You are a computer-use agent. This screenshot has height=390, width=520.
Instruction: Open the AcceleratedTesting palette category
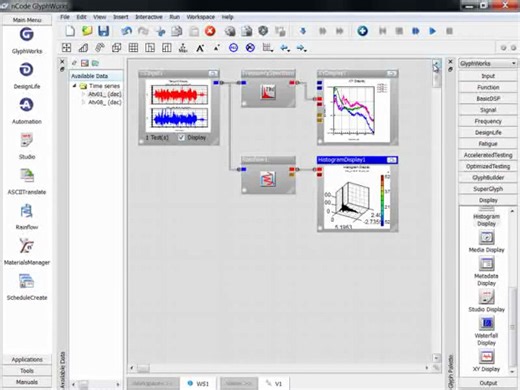pyautogui.click(x=488, y=155)
